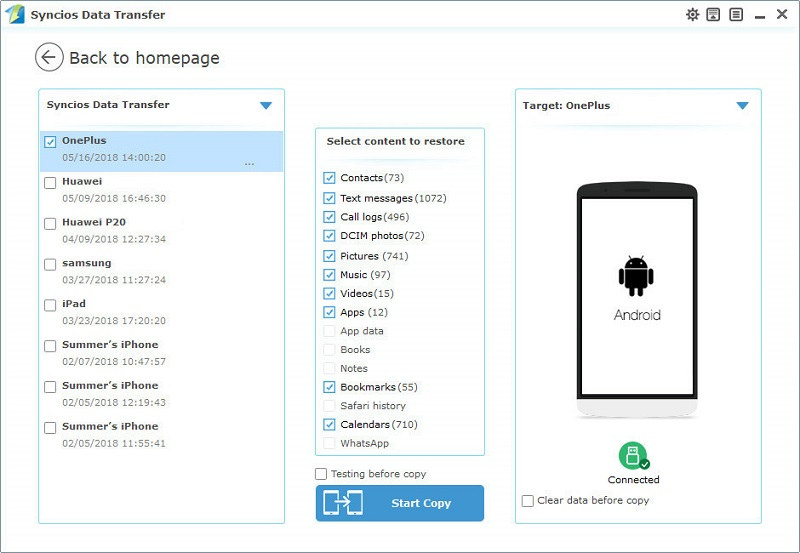This screenshot has width=800, height=553.
Task: Expand Target: OnePlus dropdown arrow
Action: point(742,106)
